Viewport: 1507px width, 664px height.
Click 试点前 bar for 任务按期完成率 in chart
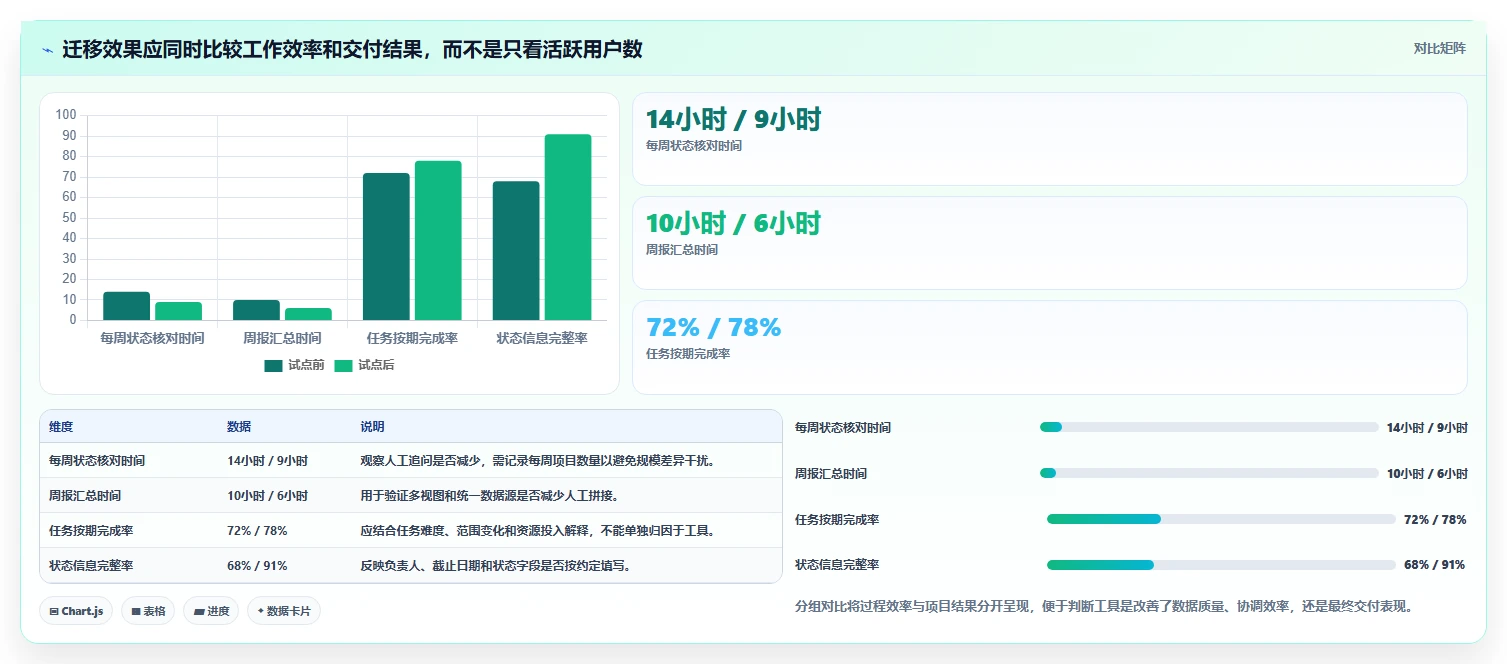point(386,246)
